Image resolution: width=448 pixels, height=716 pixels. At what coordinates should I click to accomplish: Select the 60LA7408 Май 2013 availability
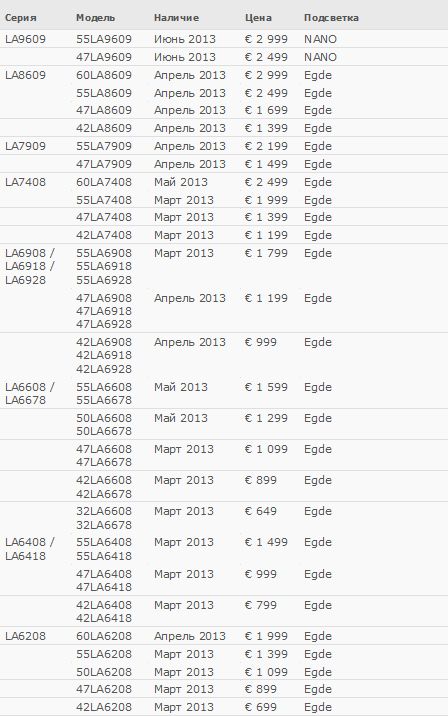[x=181, y=182]
